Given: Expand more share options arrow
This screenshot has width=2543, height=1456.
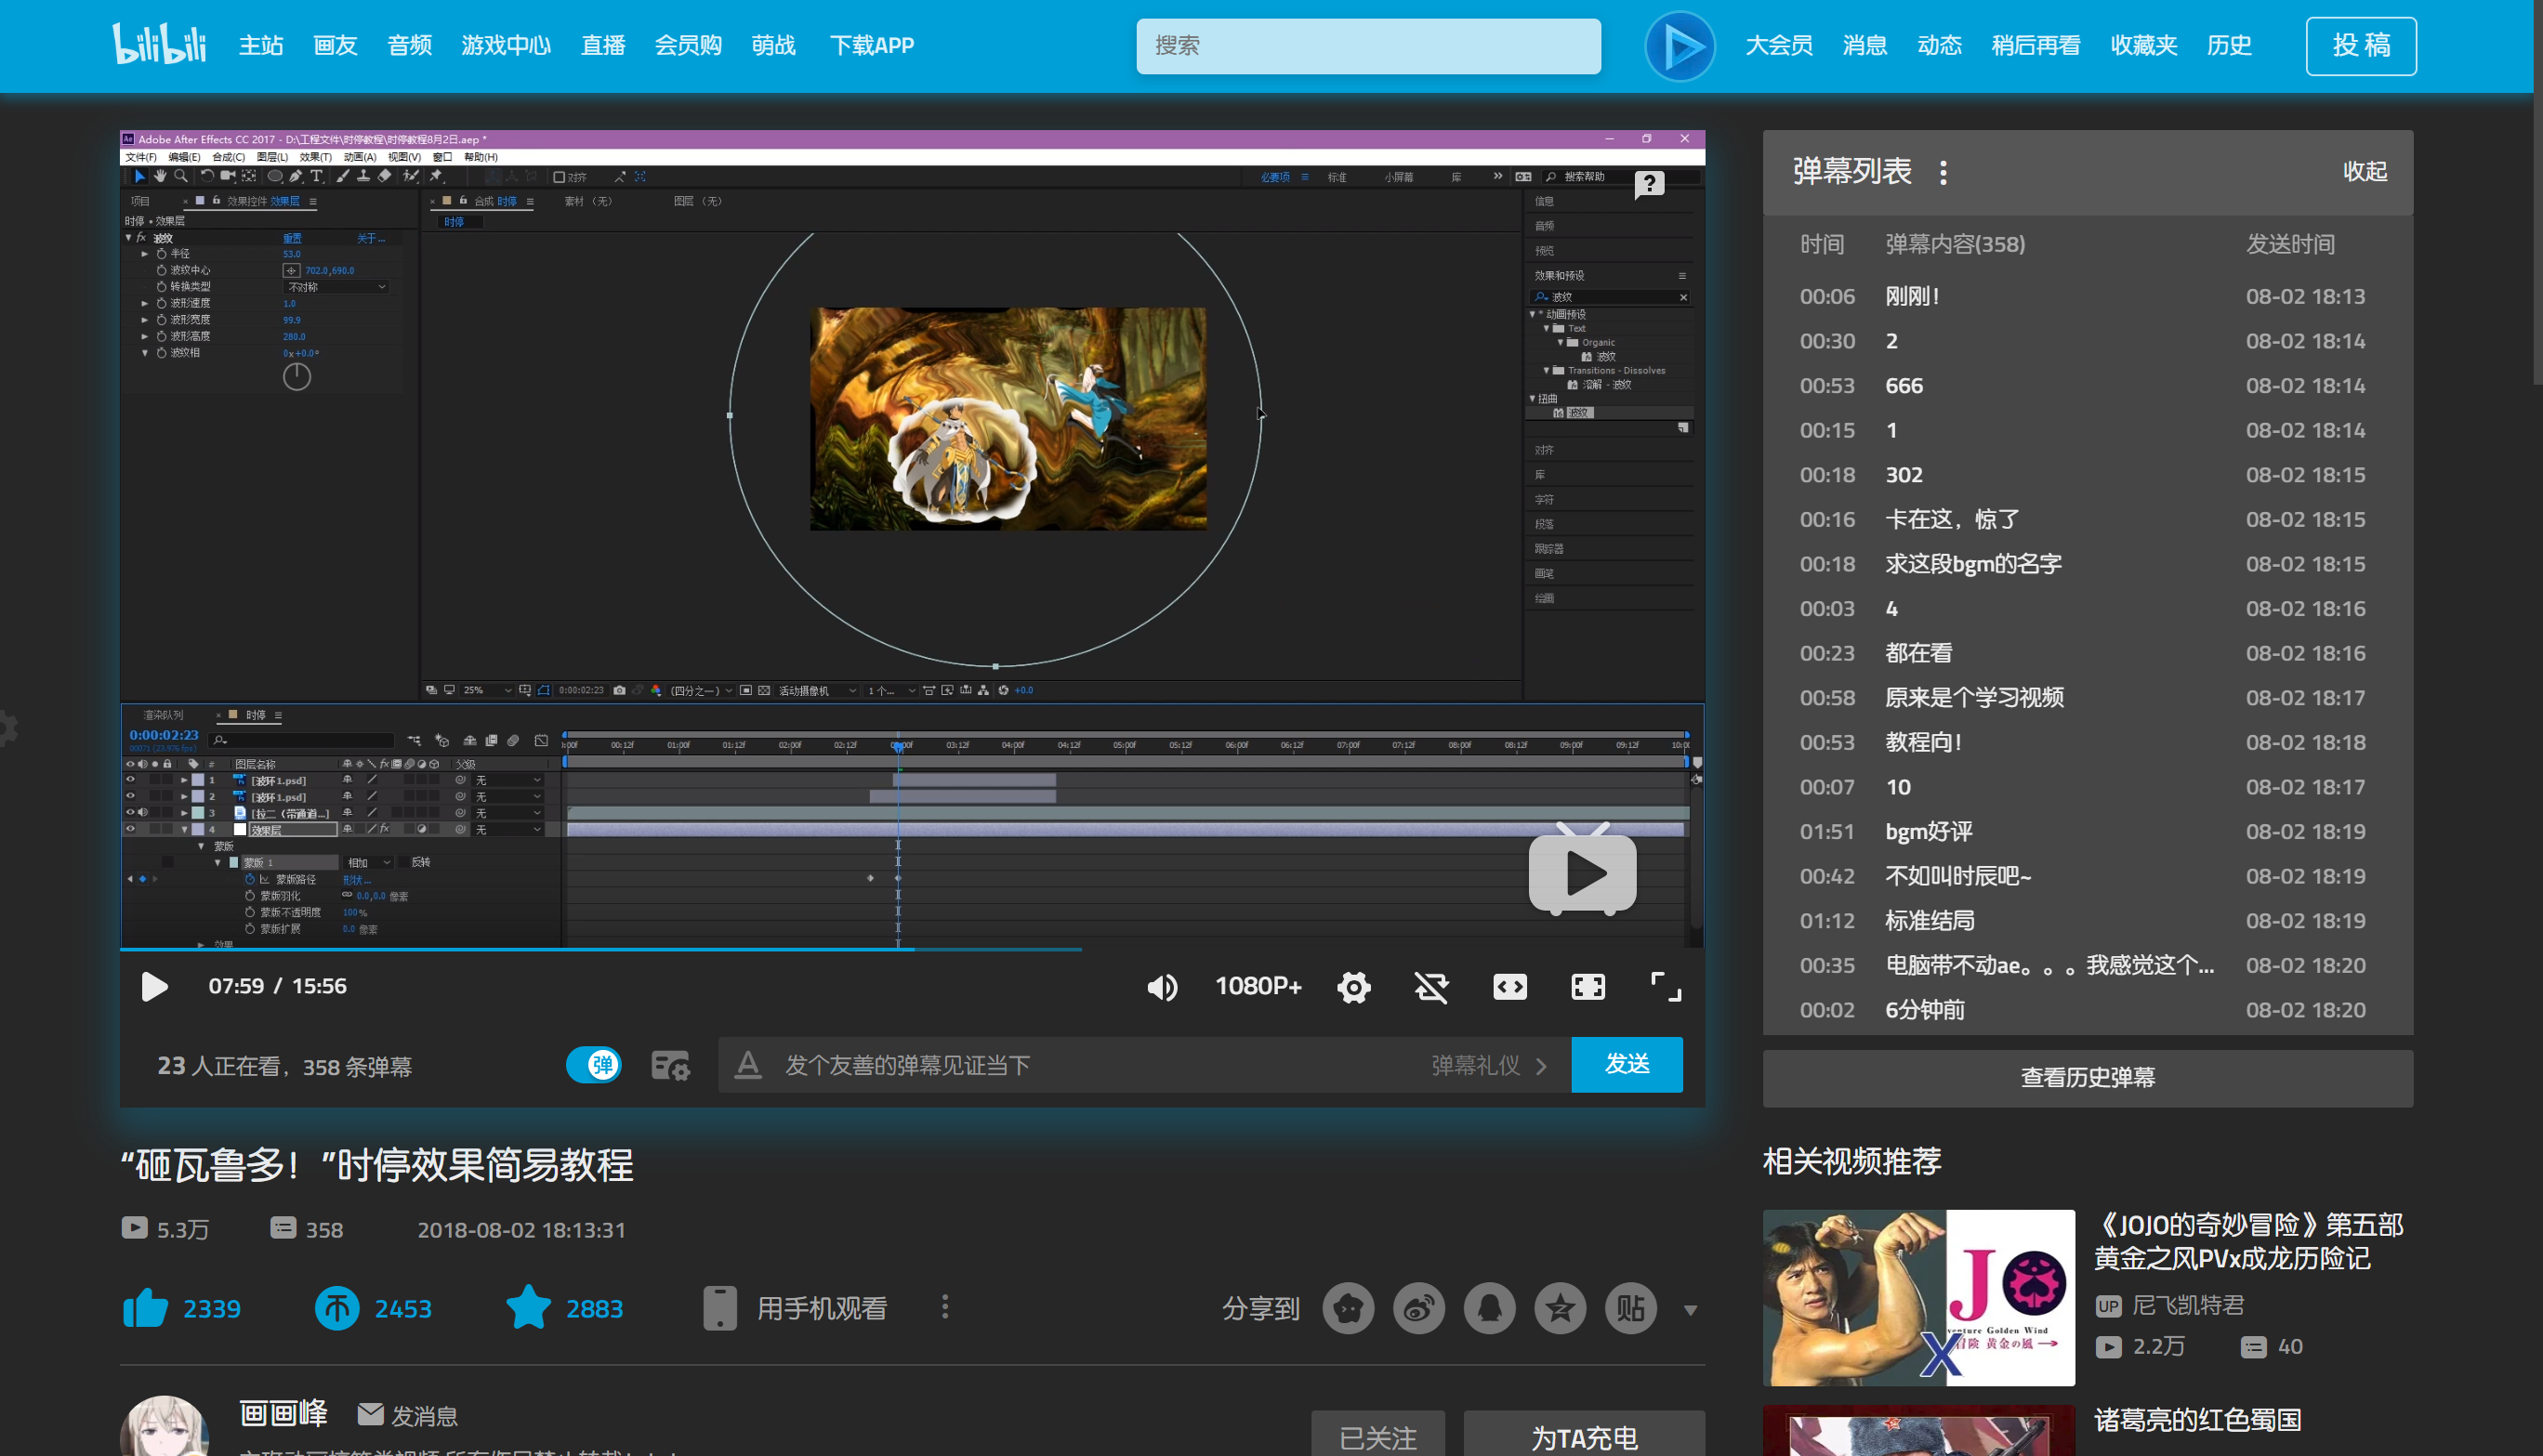Looking at the screenshot, I should click(1690, 1310).
